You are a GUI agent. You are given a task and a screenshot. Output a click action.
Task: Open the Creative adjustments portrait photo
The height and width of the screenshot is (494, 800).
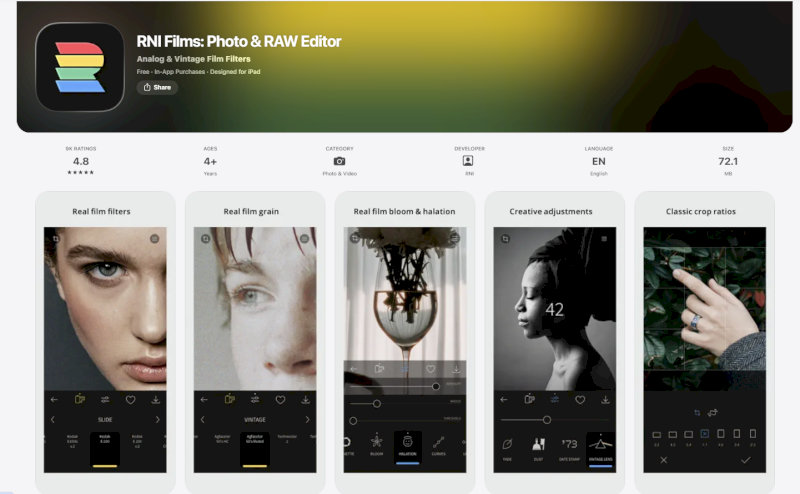pos(555,309)
